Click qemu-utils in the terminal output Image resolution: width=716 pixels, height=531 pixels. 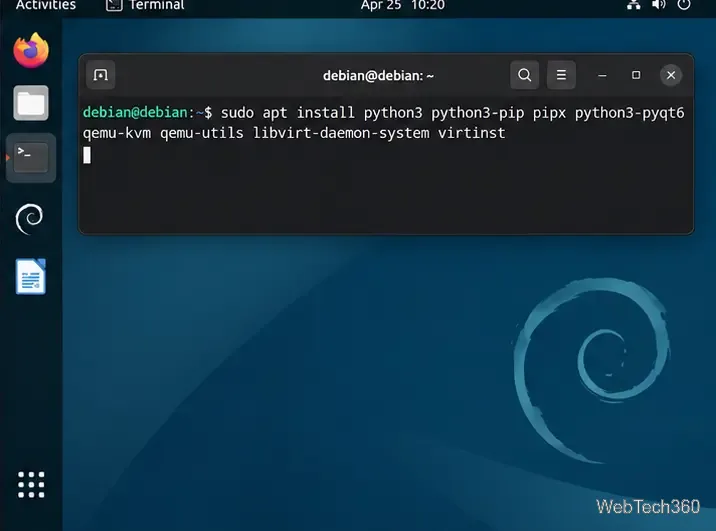(x=202, y=134)
